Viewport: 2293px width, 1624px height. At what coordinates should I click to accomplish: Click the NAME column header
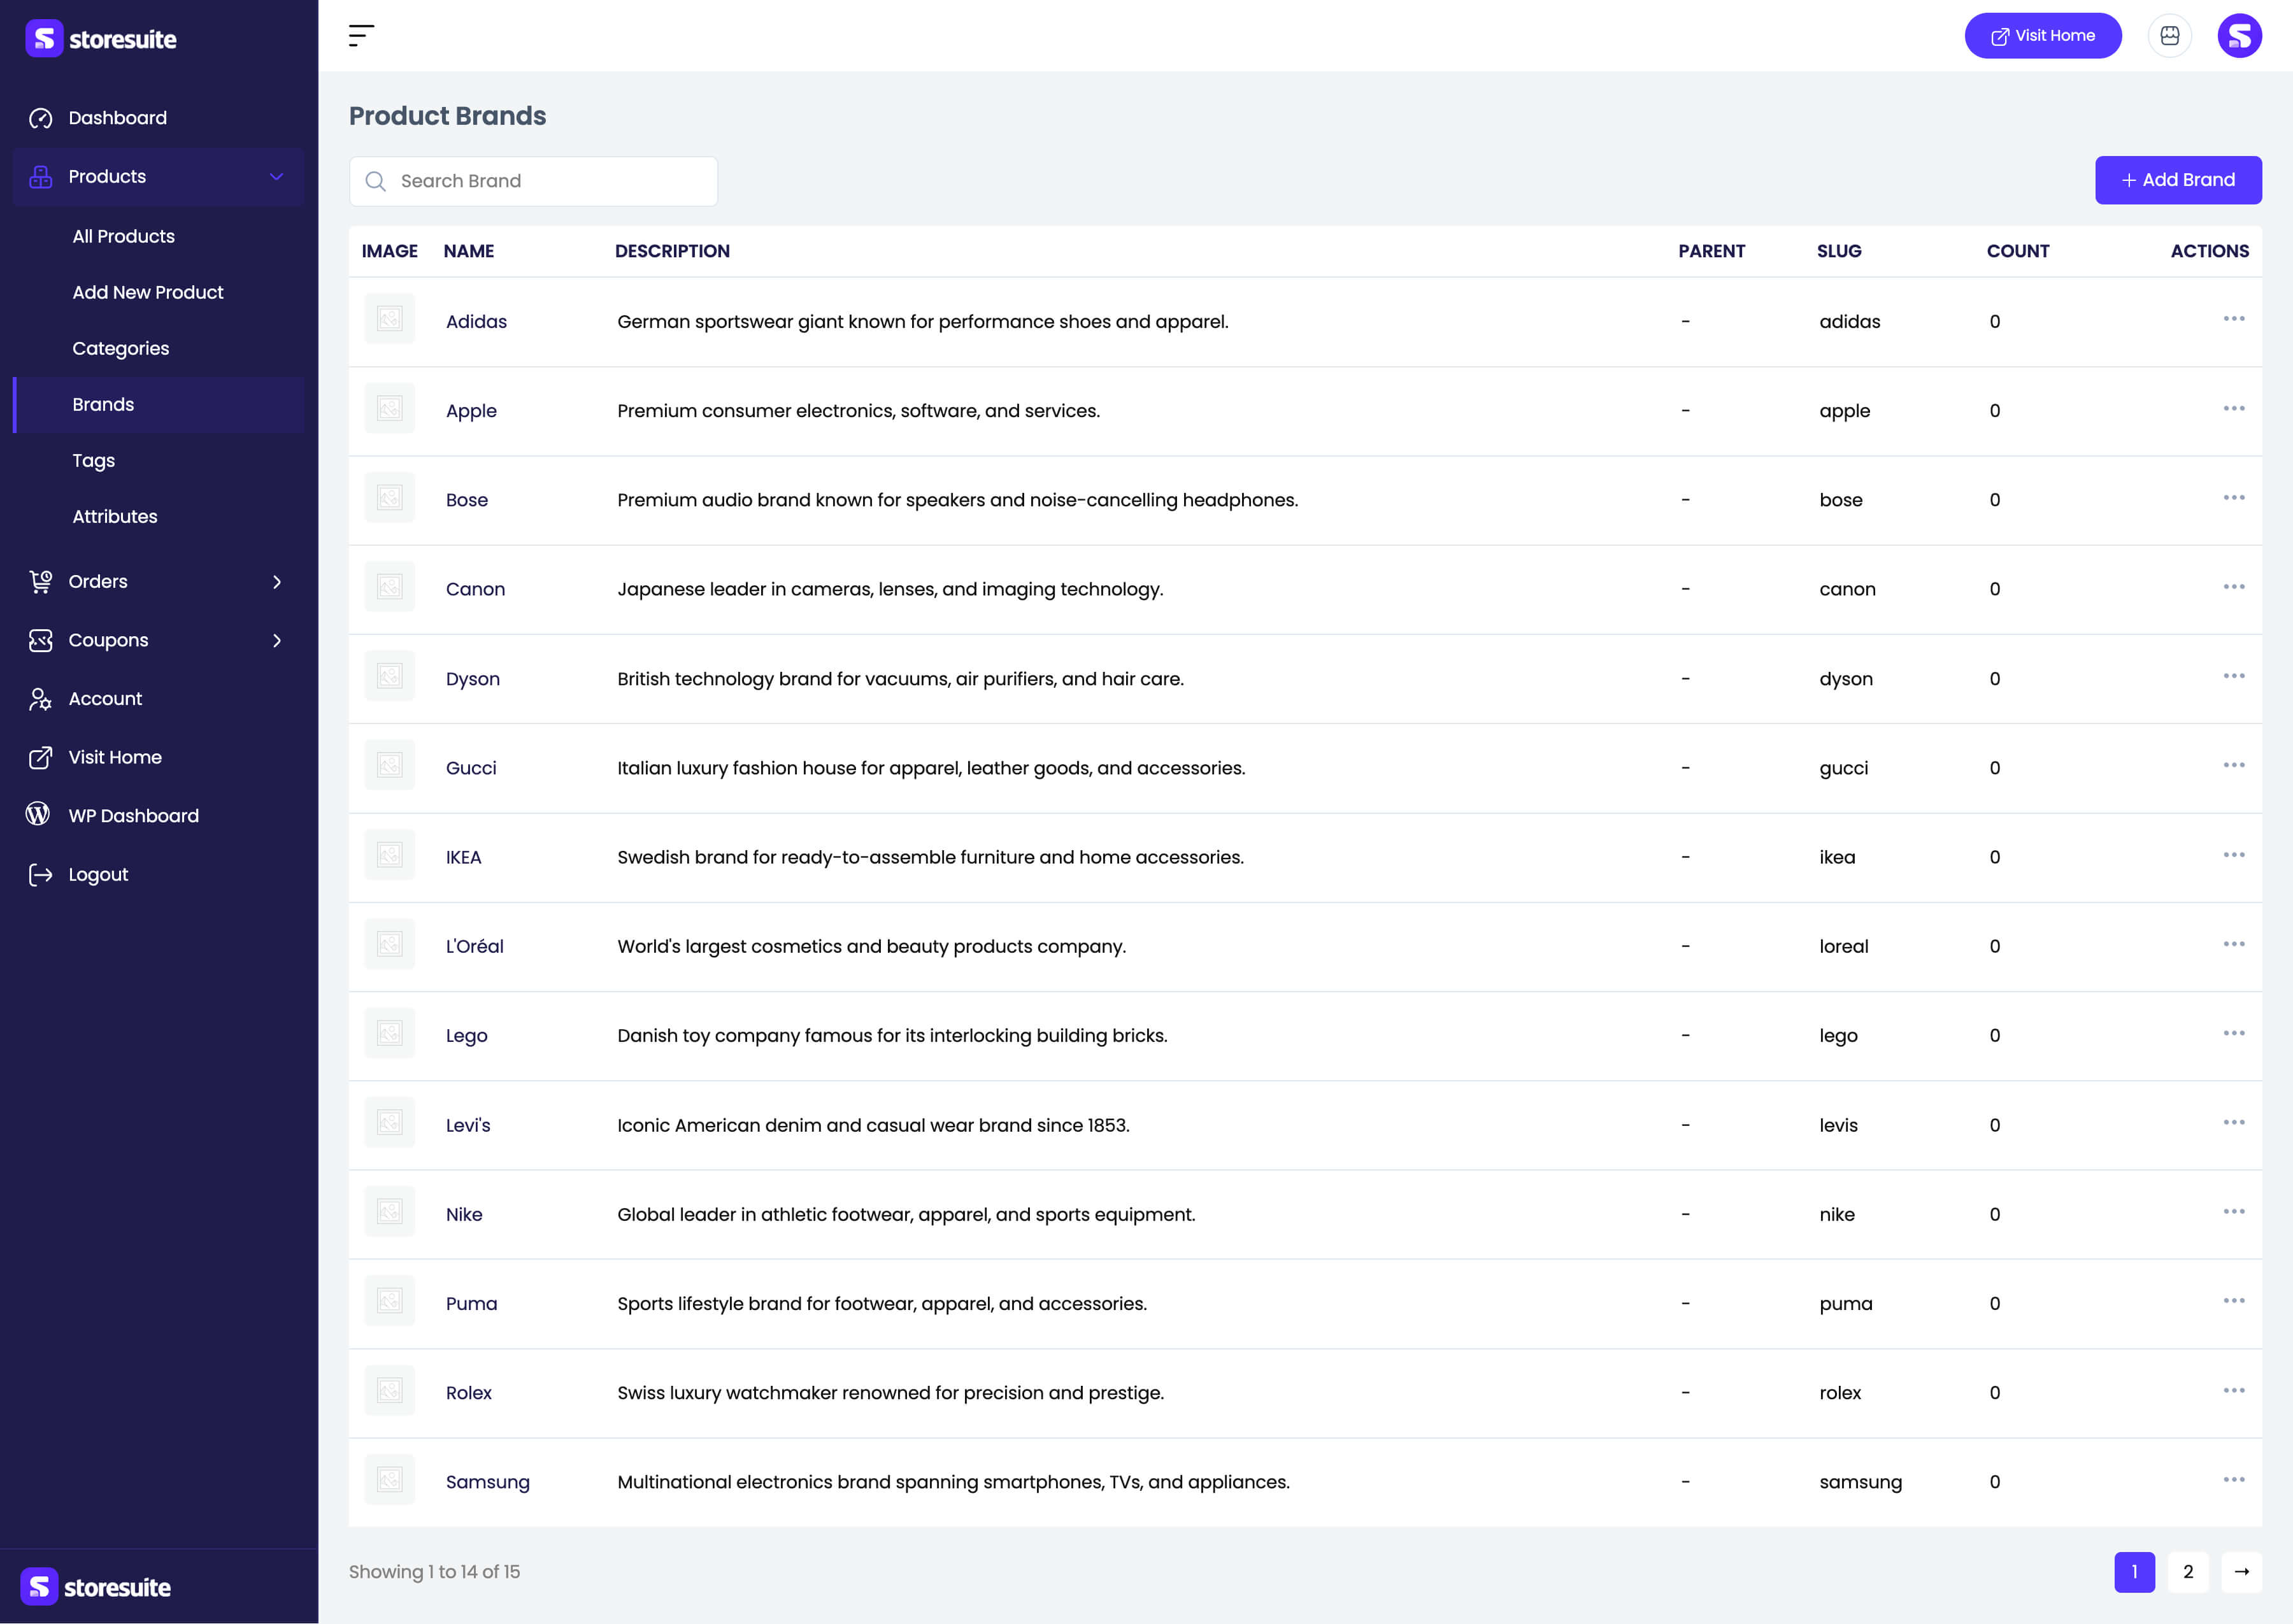click(469, 251)
